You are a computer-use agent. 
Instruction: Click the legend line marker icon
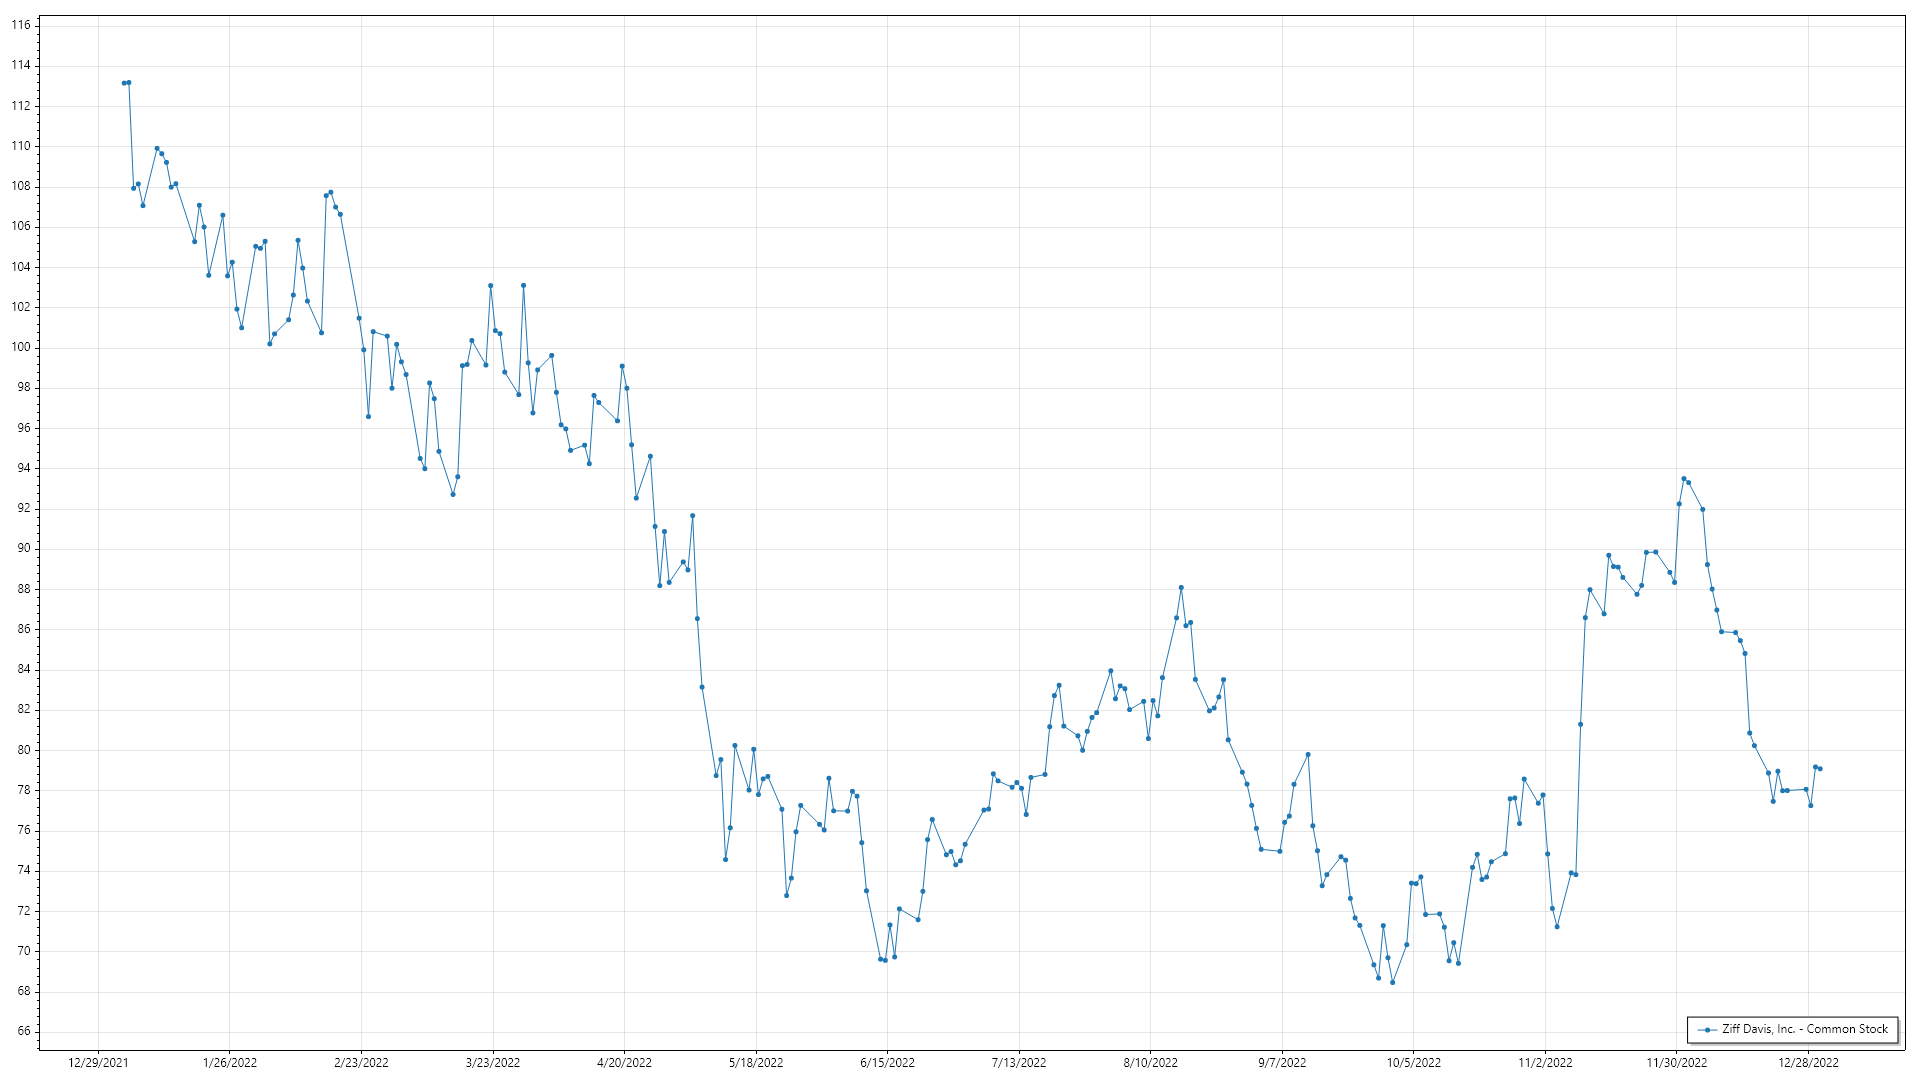tap(1708, 1030)
